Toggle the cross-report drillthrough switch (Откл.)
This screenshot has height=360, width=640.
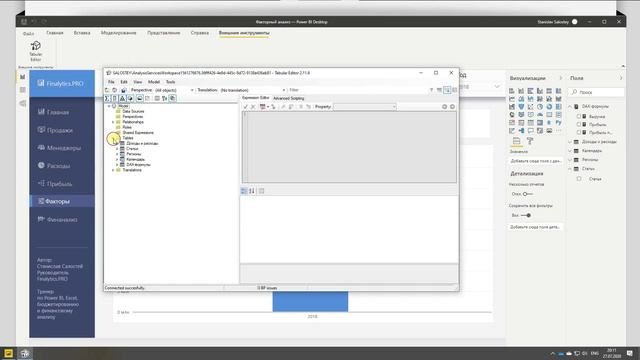coord(528,194)
